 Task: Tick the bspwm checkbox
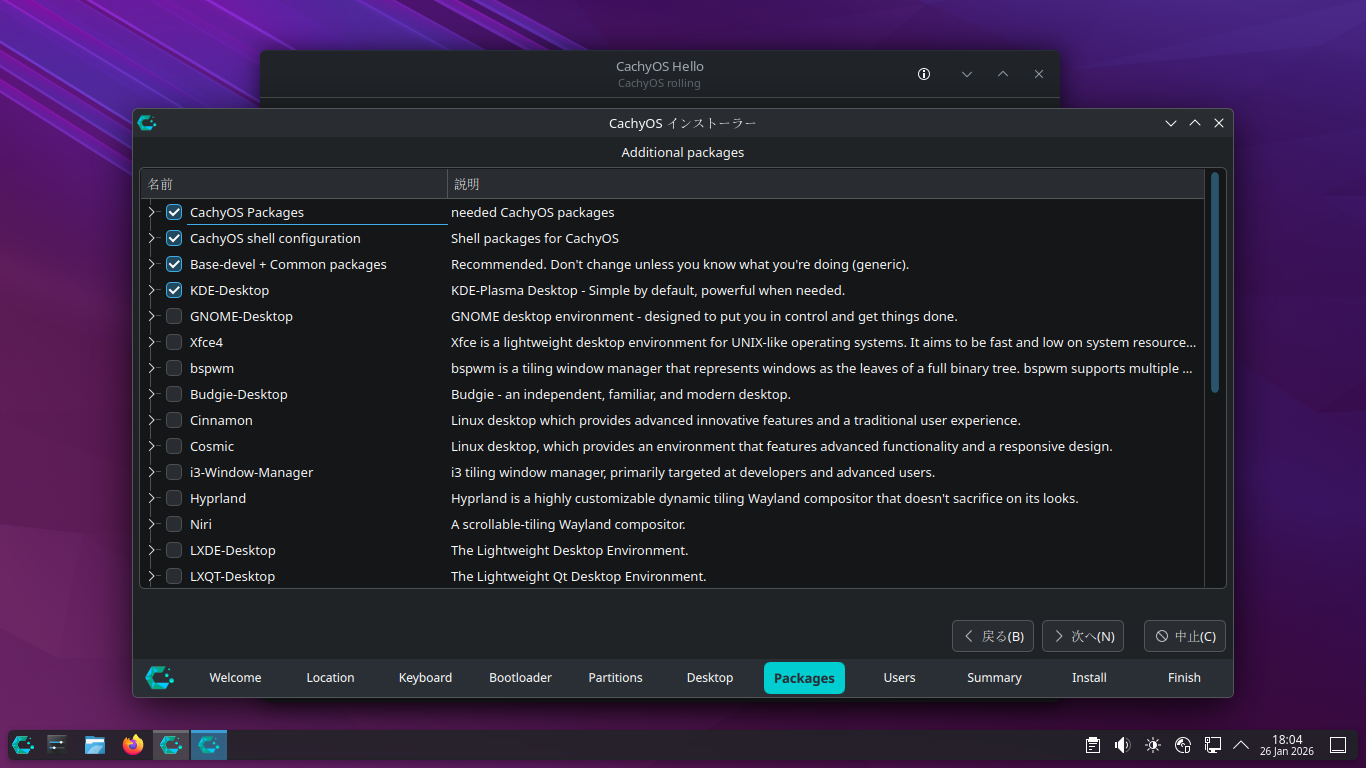pyautogui.click(x=174, y=368)
